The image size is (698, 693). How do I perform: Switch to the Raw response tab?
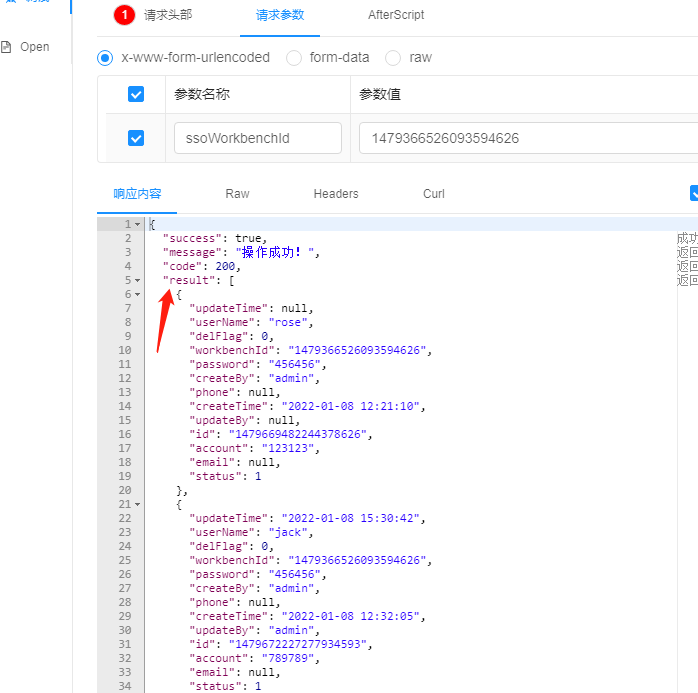[x=237, y=194]
